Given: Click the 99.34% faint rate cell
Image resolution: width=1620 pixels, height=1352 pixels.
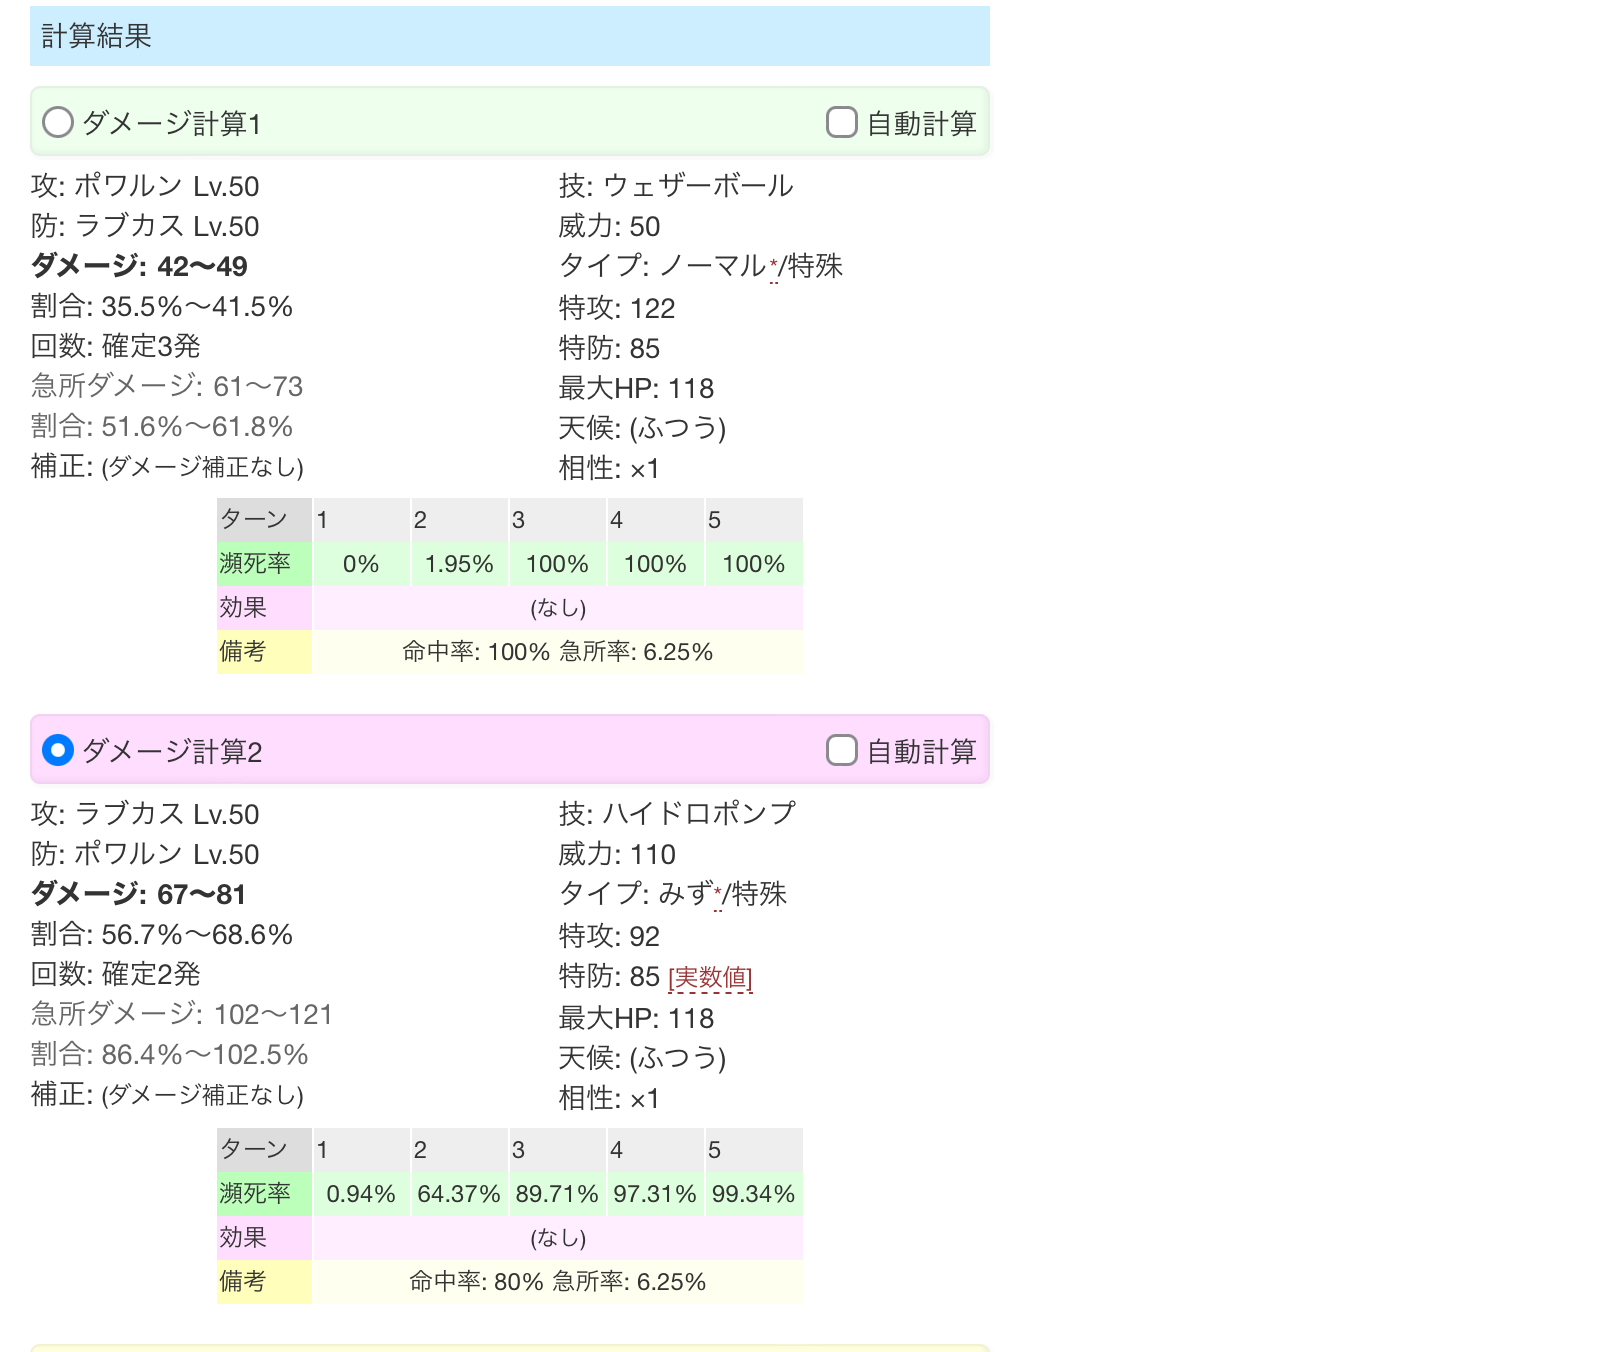Looking at the screenshot, I should coord(753,1194).
